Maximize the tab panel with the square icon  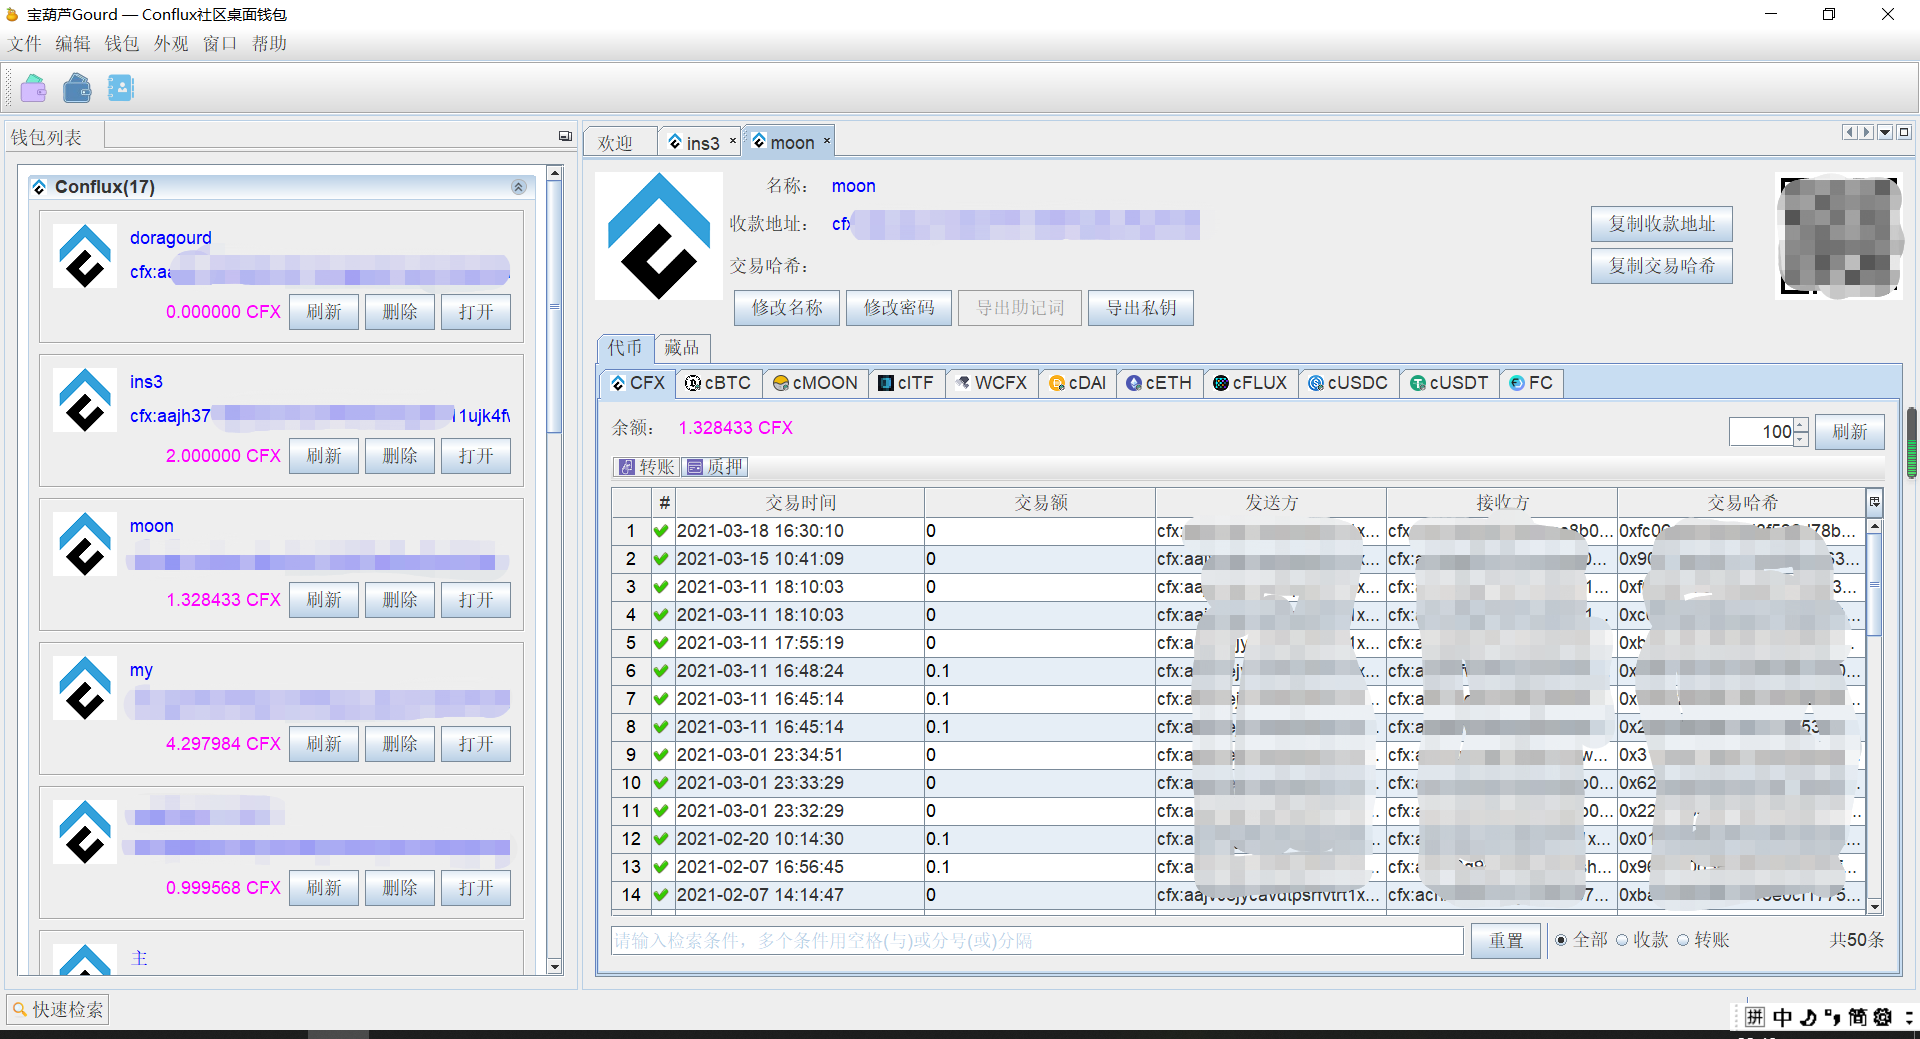click(1904, 132)
